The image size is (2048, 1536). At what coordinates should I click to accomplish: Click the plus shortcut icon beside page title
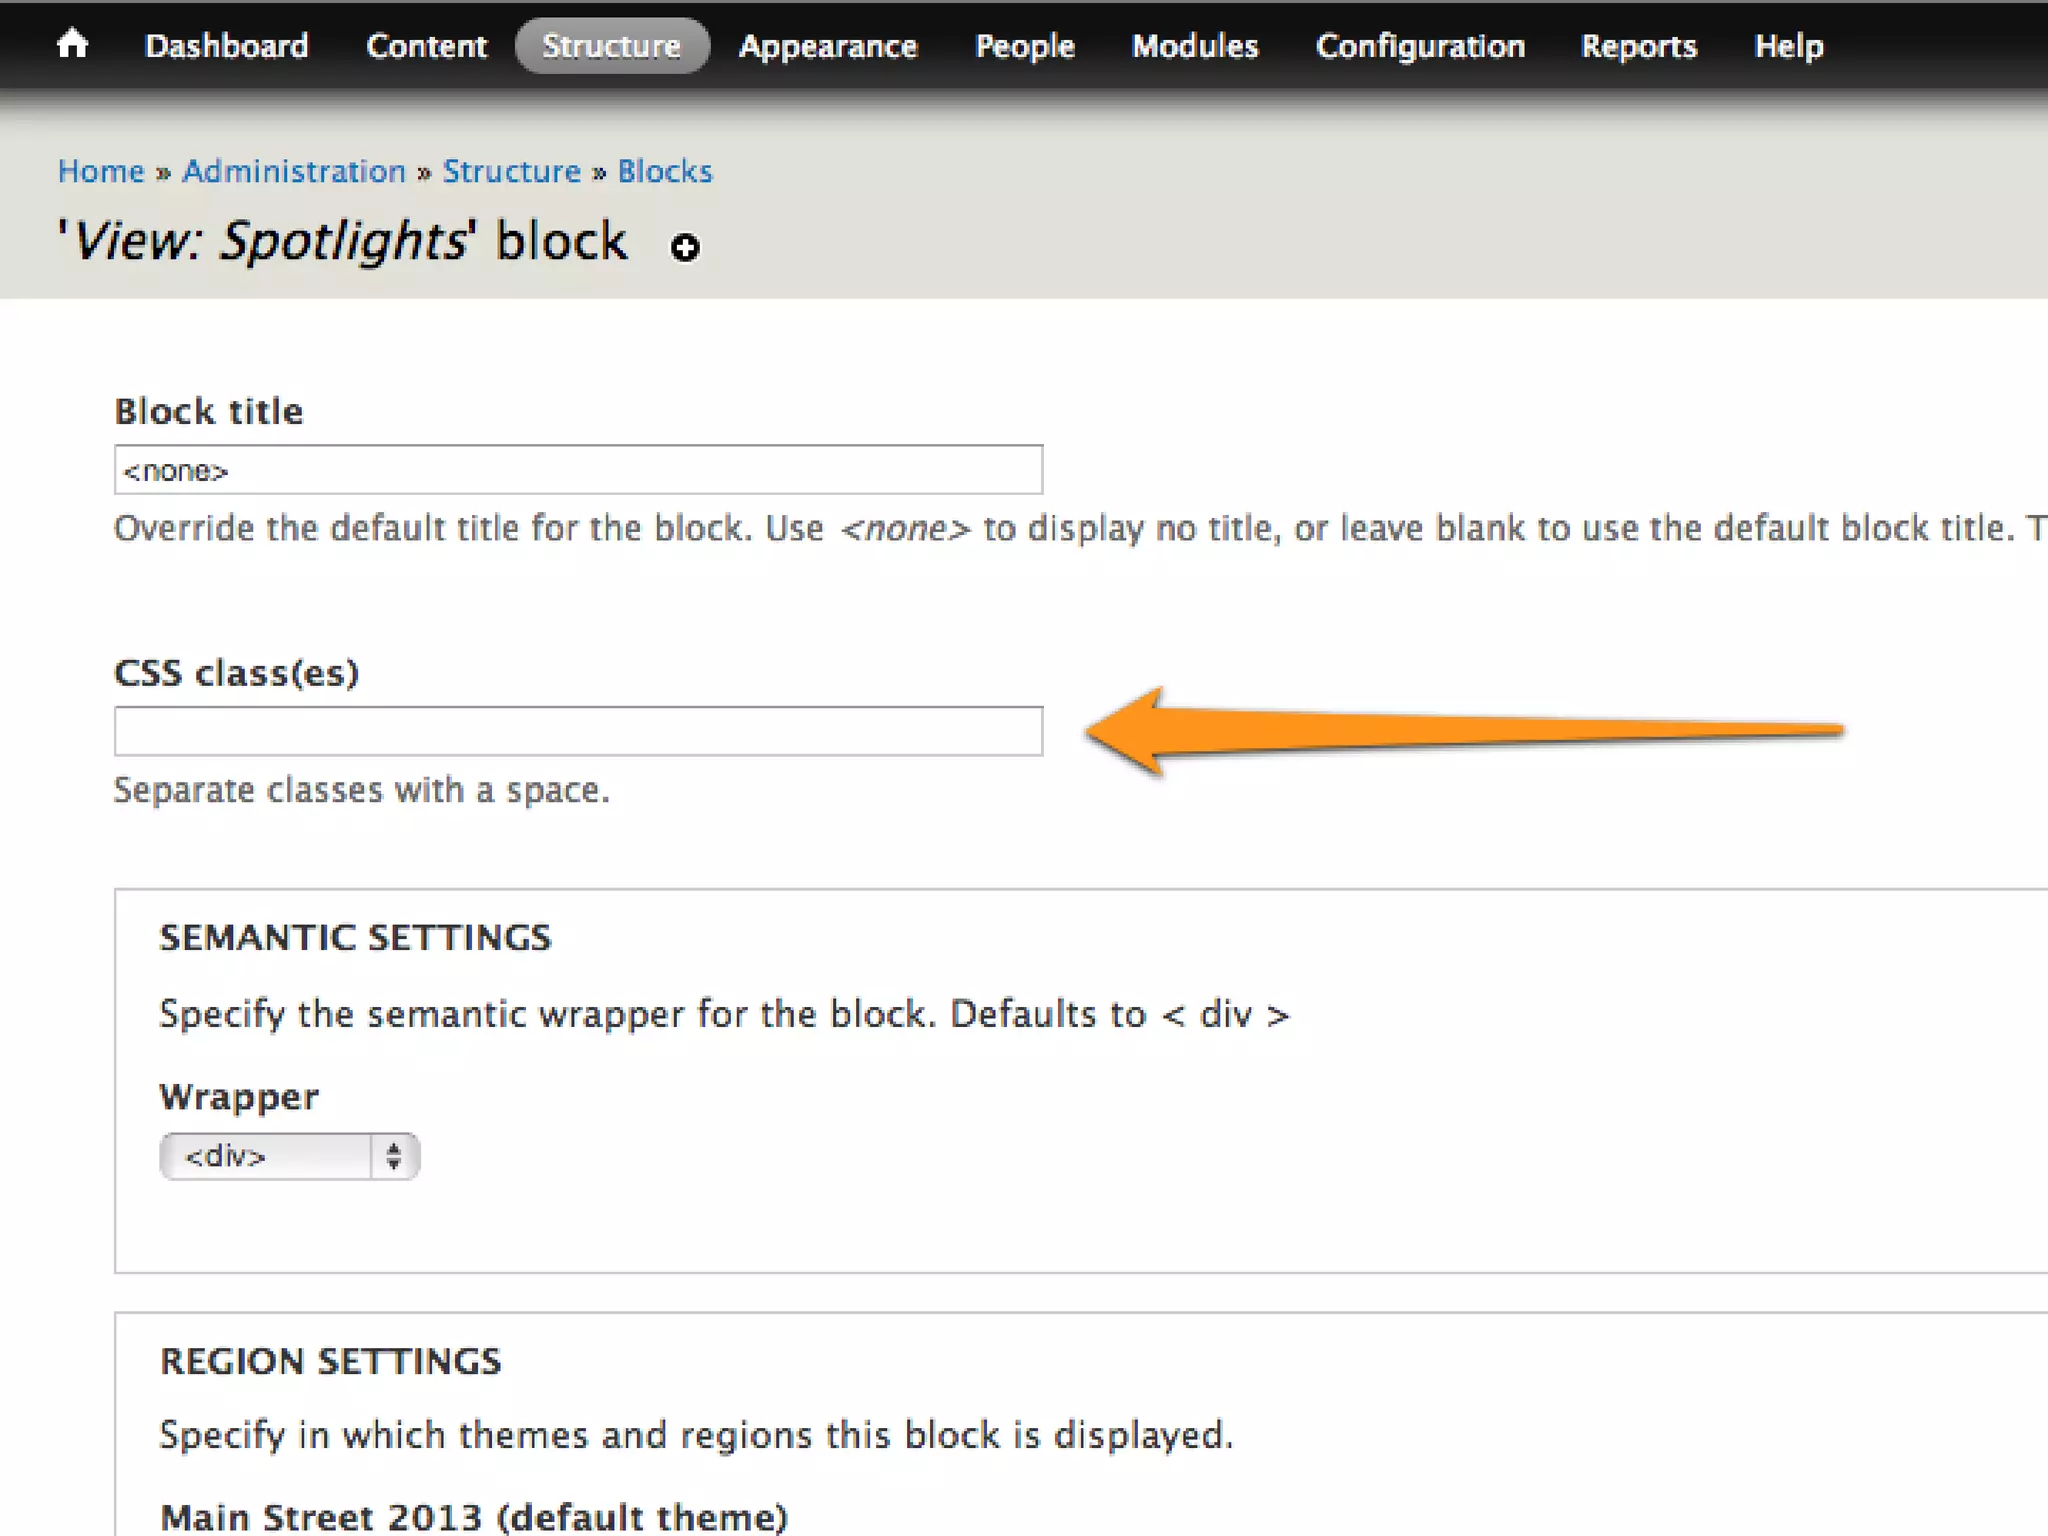pyautogui.click(x=685, y=247)
